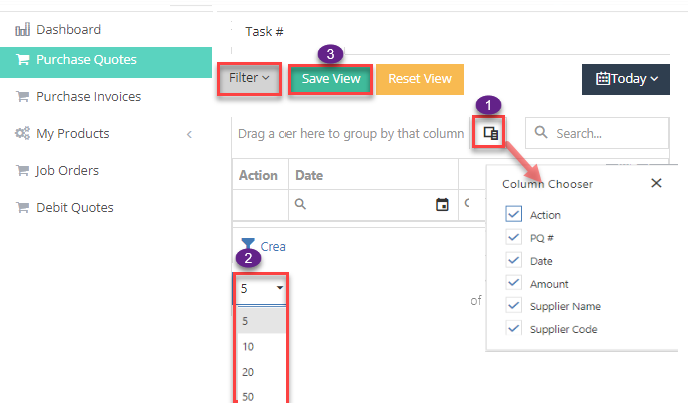Click the blue filter funnel icon

coord(248,244)
